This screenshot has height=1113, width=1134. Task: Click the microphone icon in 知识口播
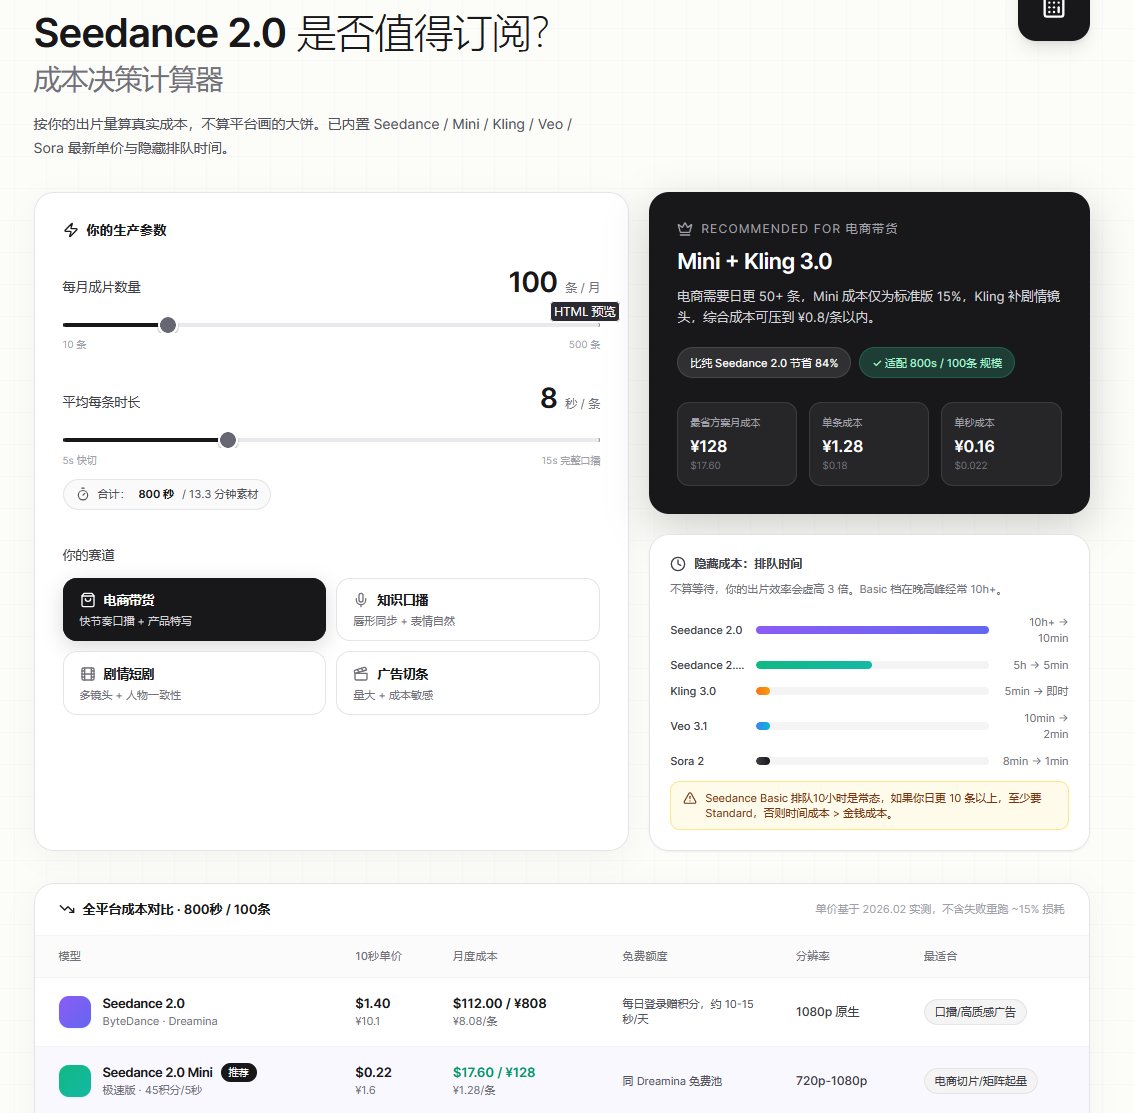[361, 600]
